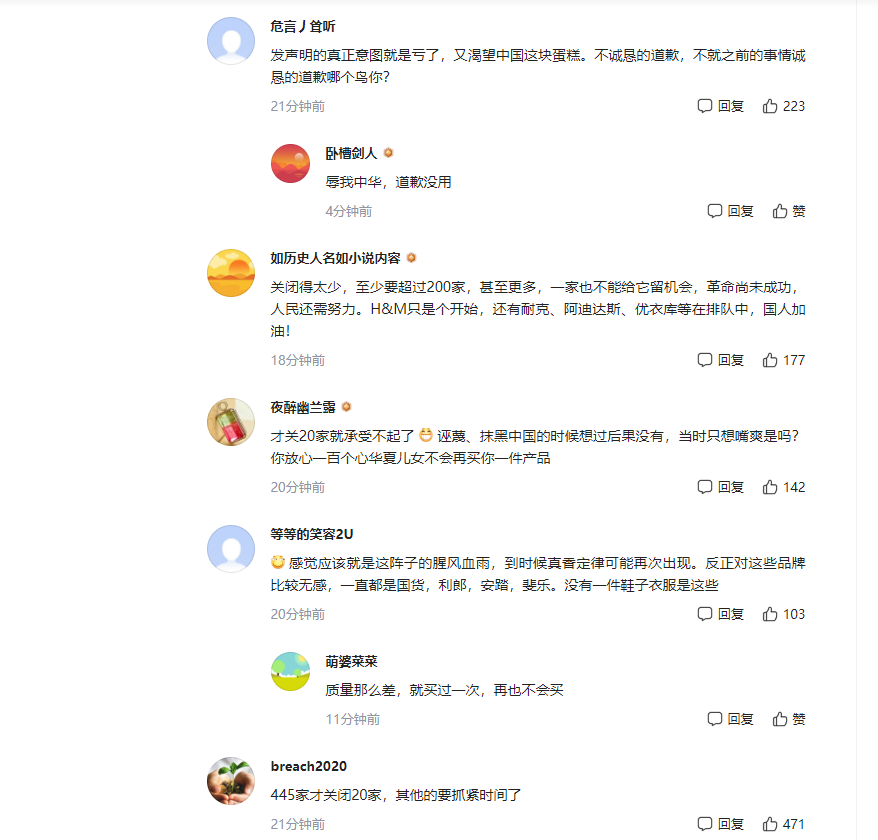The width and height of the screenshot is (878, 840).
Task: Reply to 萌婆菜菜's comment
Action: 730,719
